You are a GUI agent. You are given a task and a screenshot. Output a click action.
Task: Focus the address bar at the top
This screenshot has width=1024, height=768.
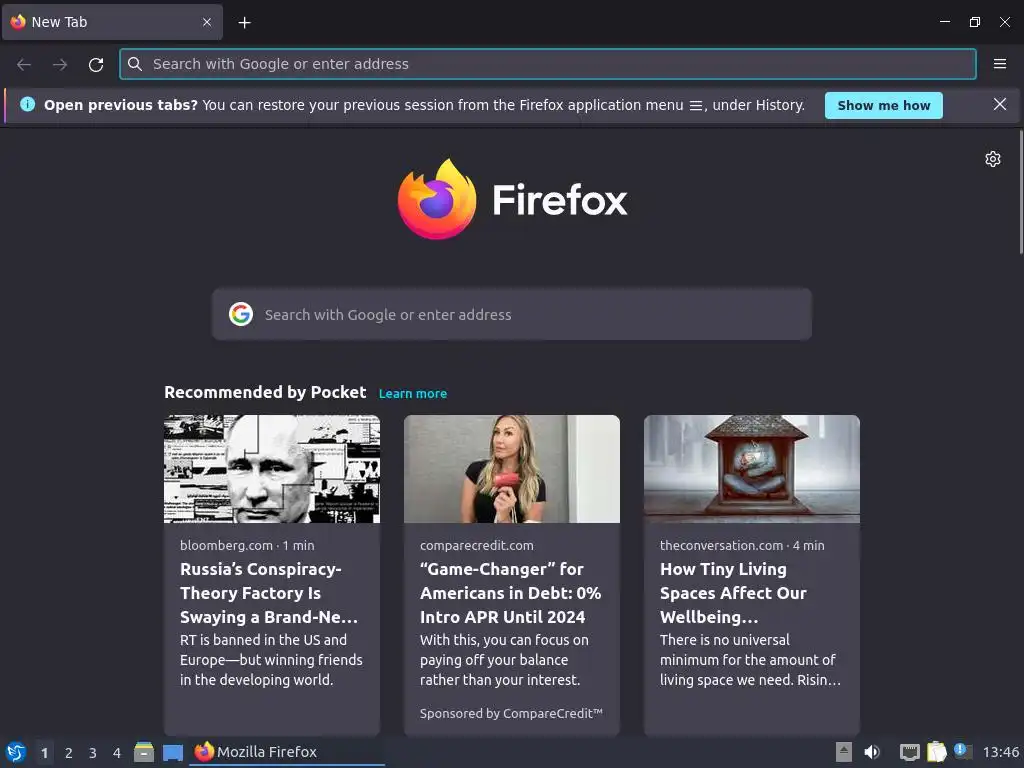point(548,64)
